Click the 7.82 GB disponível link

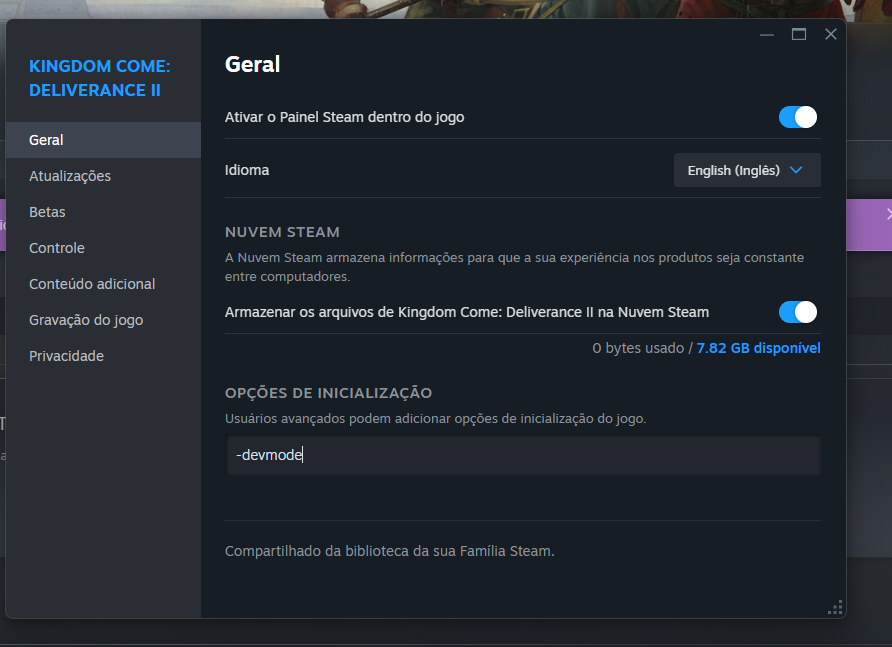[758, 348]
